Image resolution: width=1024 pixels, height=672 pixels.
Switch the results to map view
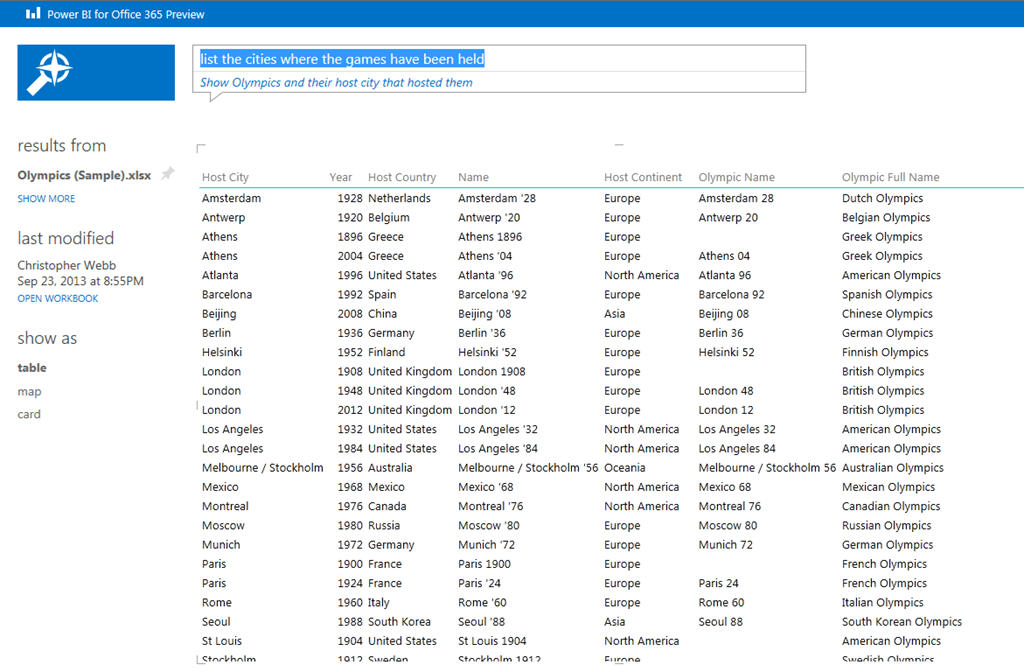click(29, 391)
